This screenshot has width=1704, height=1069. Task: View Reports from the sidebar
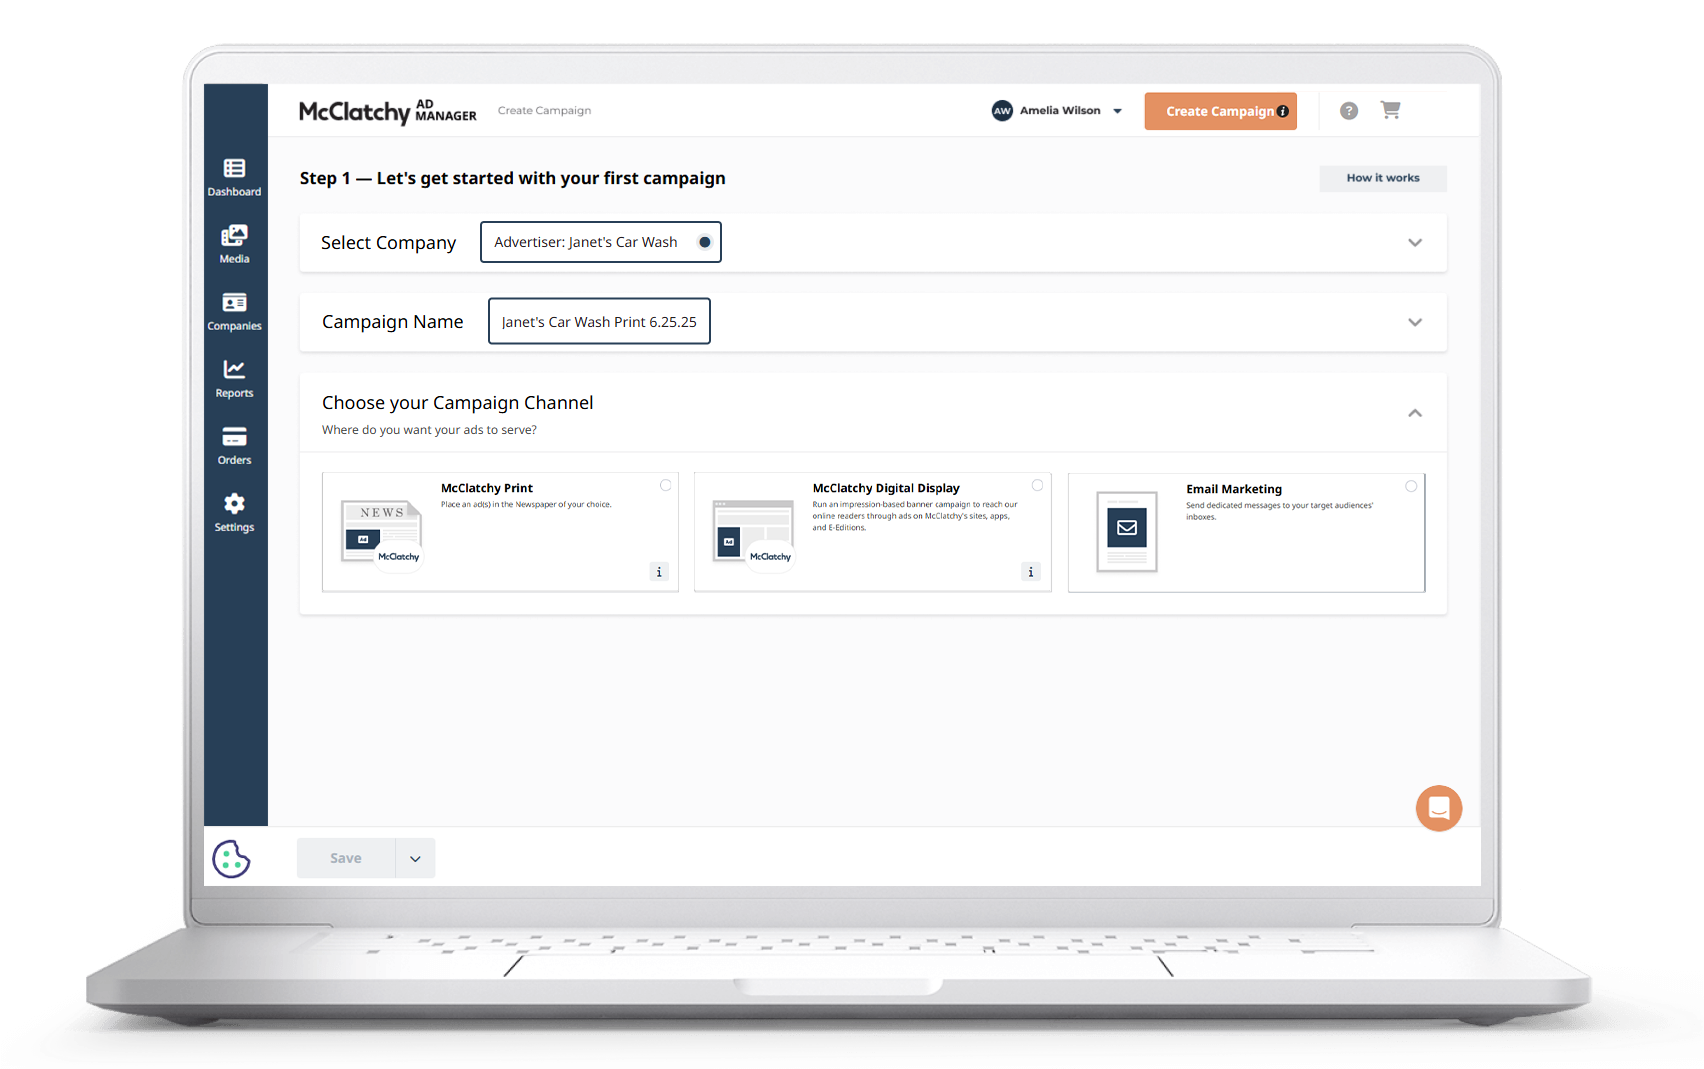coord(234,378)
